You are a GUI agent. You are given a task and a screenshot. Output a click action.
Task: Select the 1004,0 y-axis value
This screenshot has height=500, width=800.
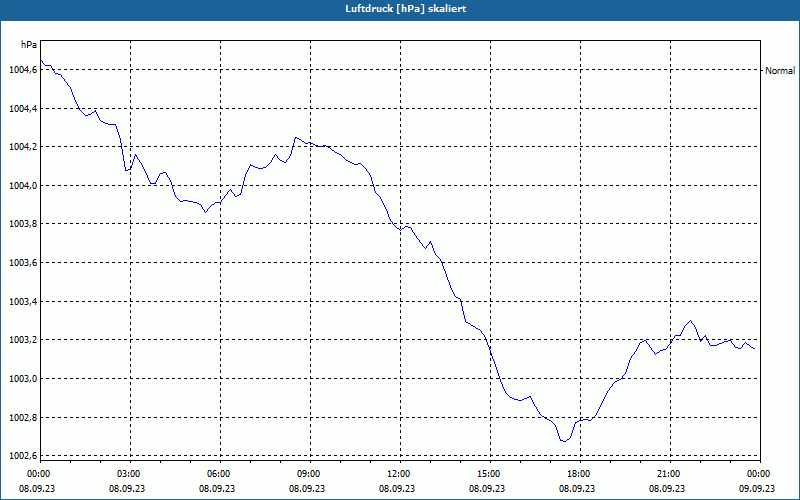point(23,186)
